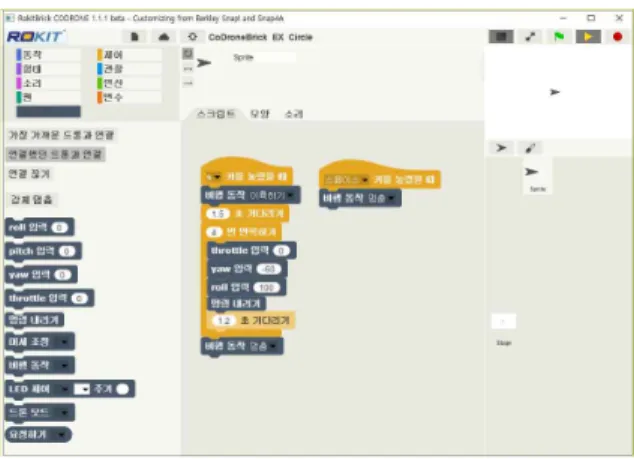The width and height of the screenshot is (634, 459).
Task: Open key dropdown on first hat block
Action: [x=213, y=177]
